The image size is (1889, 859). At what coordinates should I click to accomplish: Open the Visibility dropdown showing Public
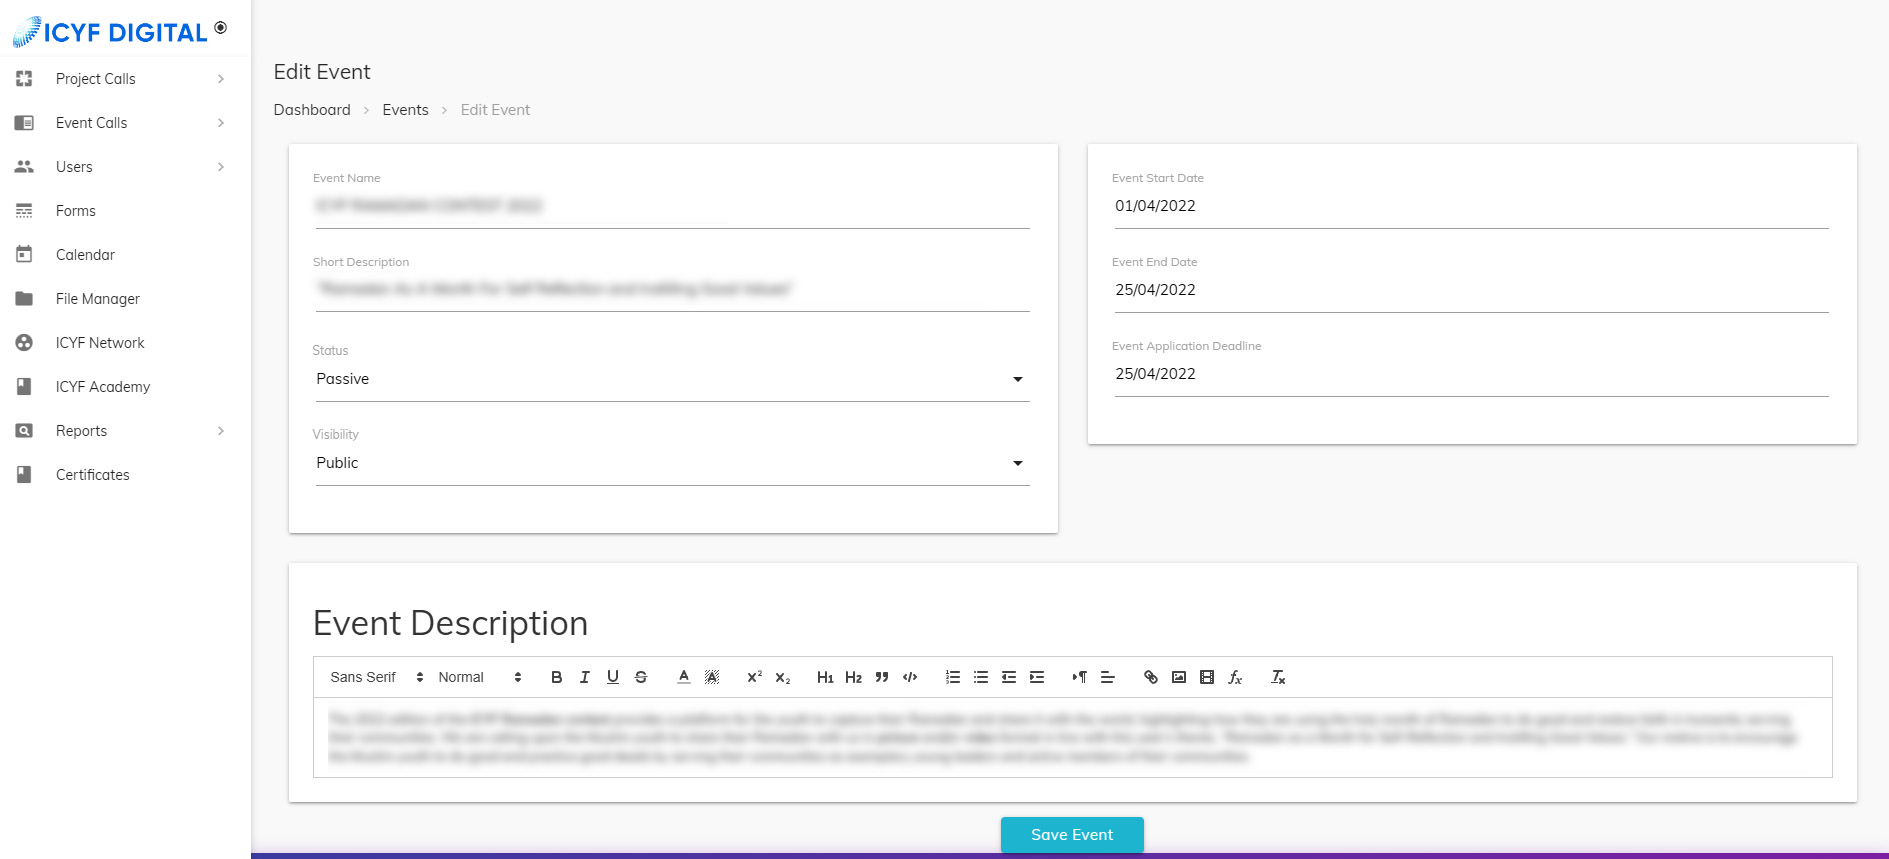point(672,463)
